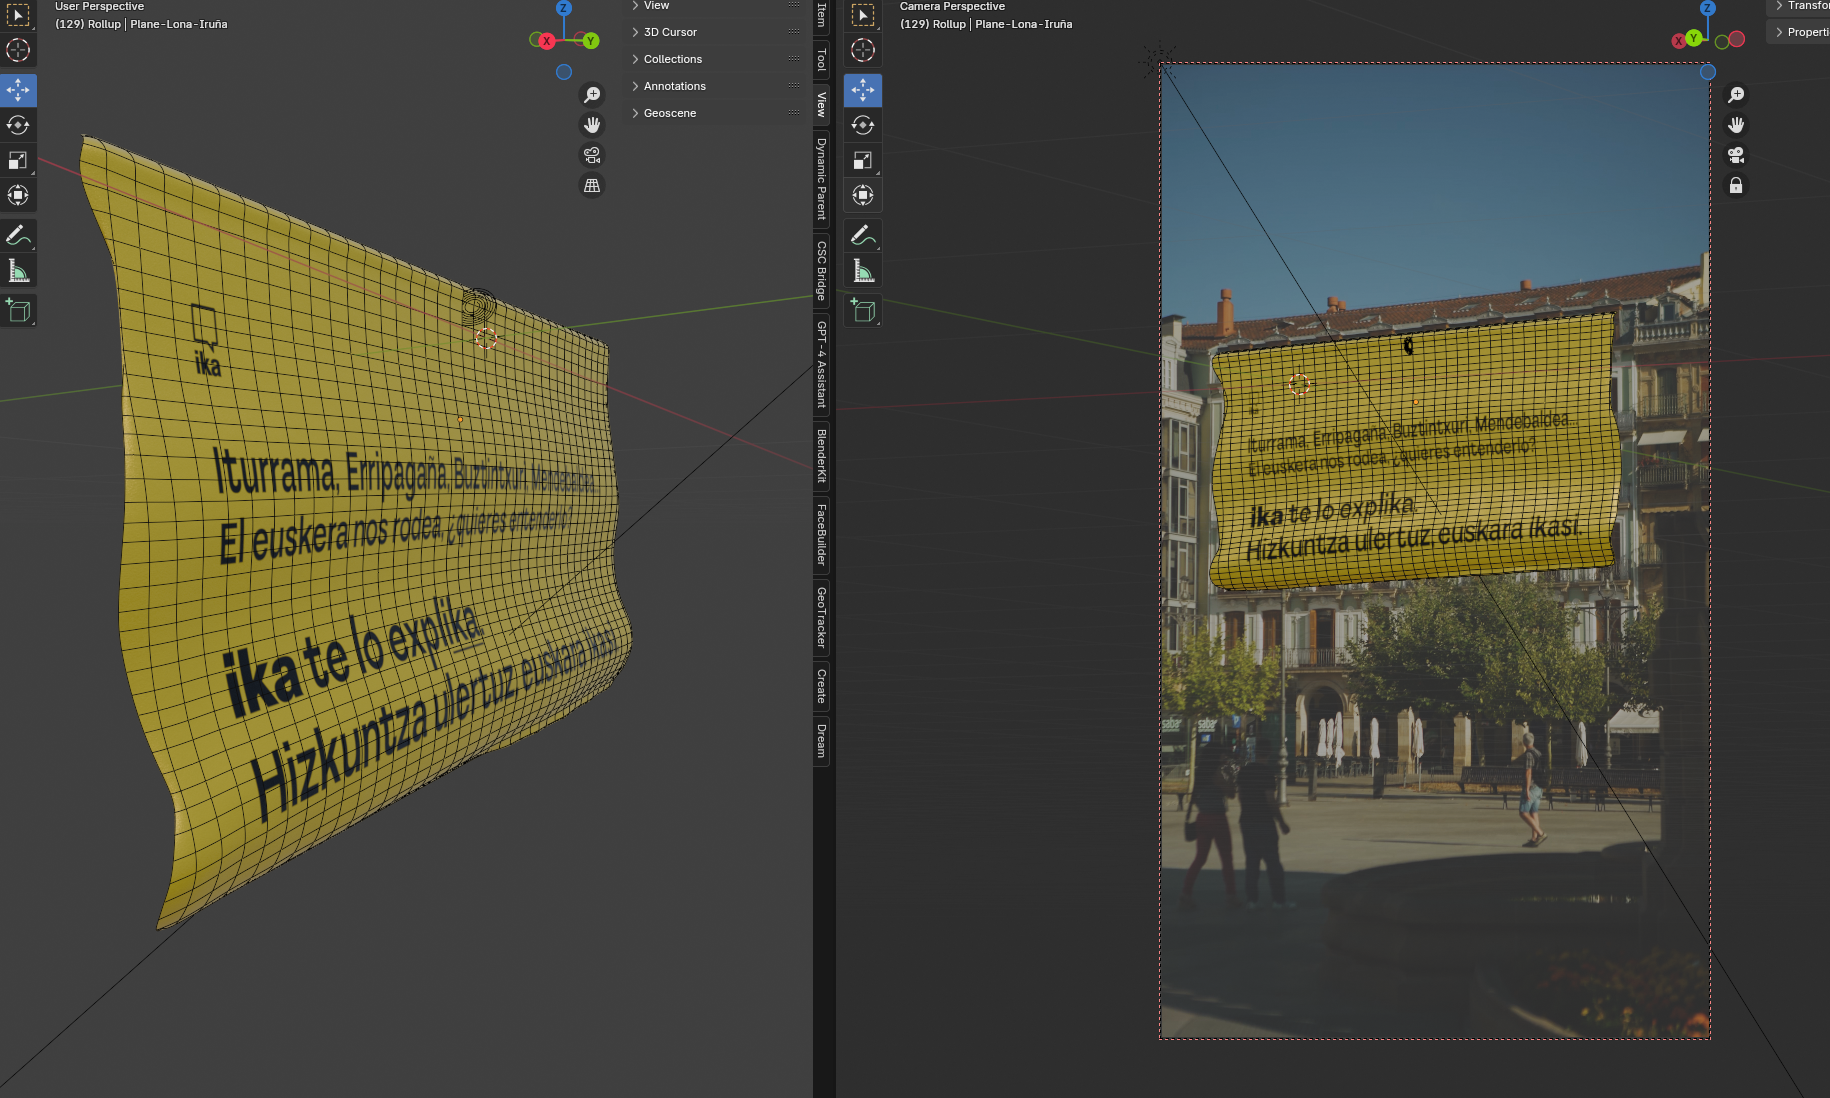
Task: Switch to the FaceBuilder sidebar tab
Action: coord(822,534)
